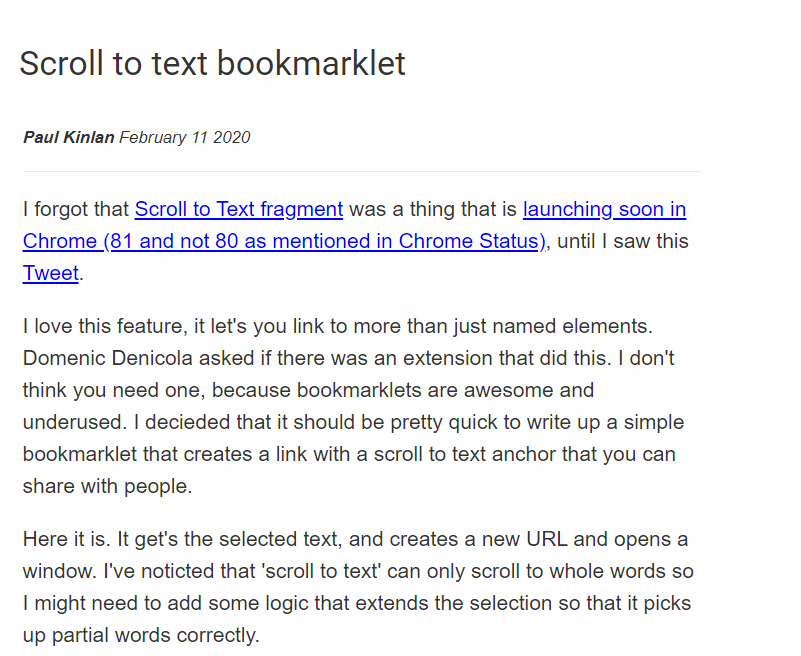The image size is (801, 656).
Task: Click the author name "Paul Kinlan"
Action: 68,137
